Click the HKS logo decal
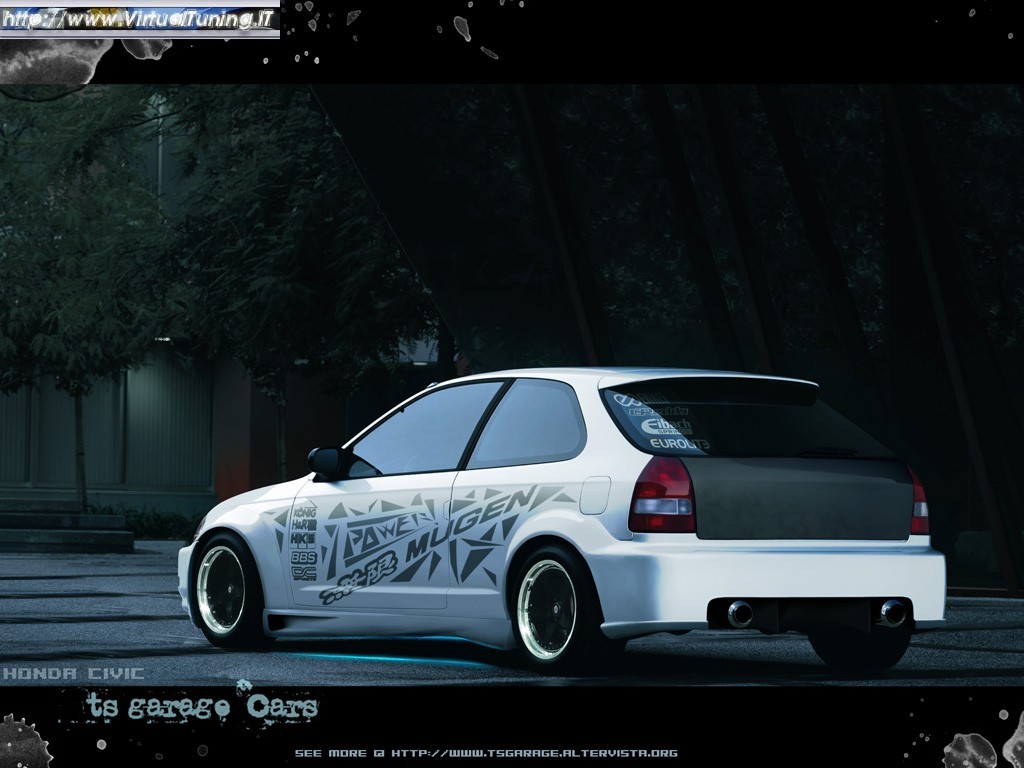1024x768 pixels. [x=303, y=538]
